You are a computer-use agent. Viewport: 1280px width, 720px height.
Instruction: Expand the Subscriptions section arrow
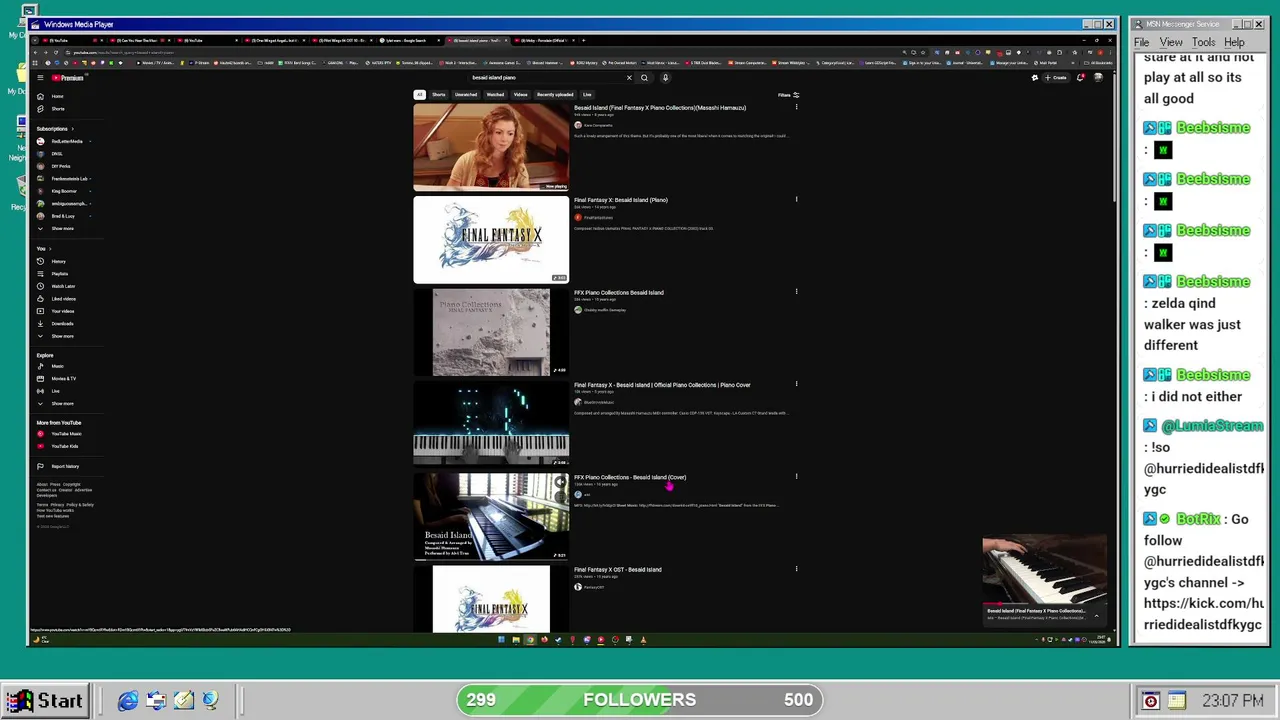click(72, 129)
